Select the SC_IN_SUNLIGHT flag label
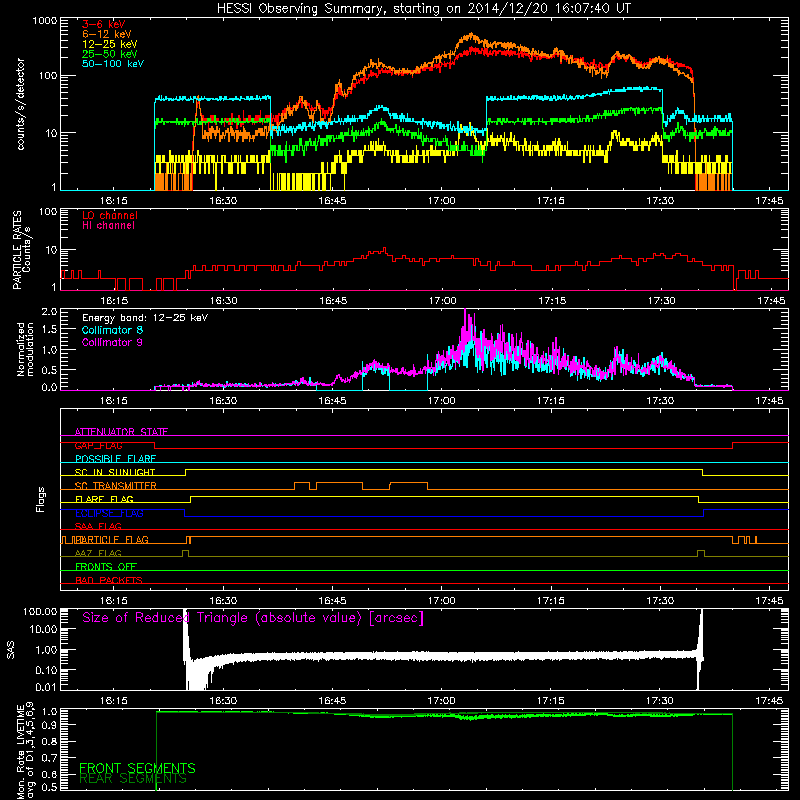This screenshot has height=800, width=800. [115, 472]
